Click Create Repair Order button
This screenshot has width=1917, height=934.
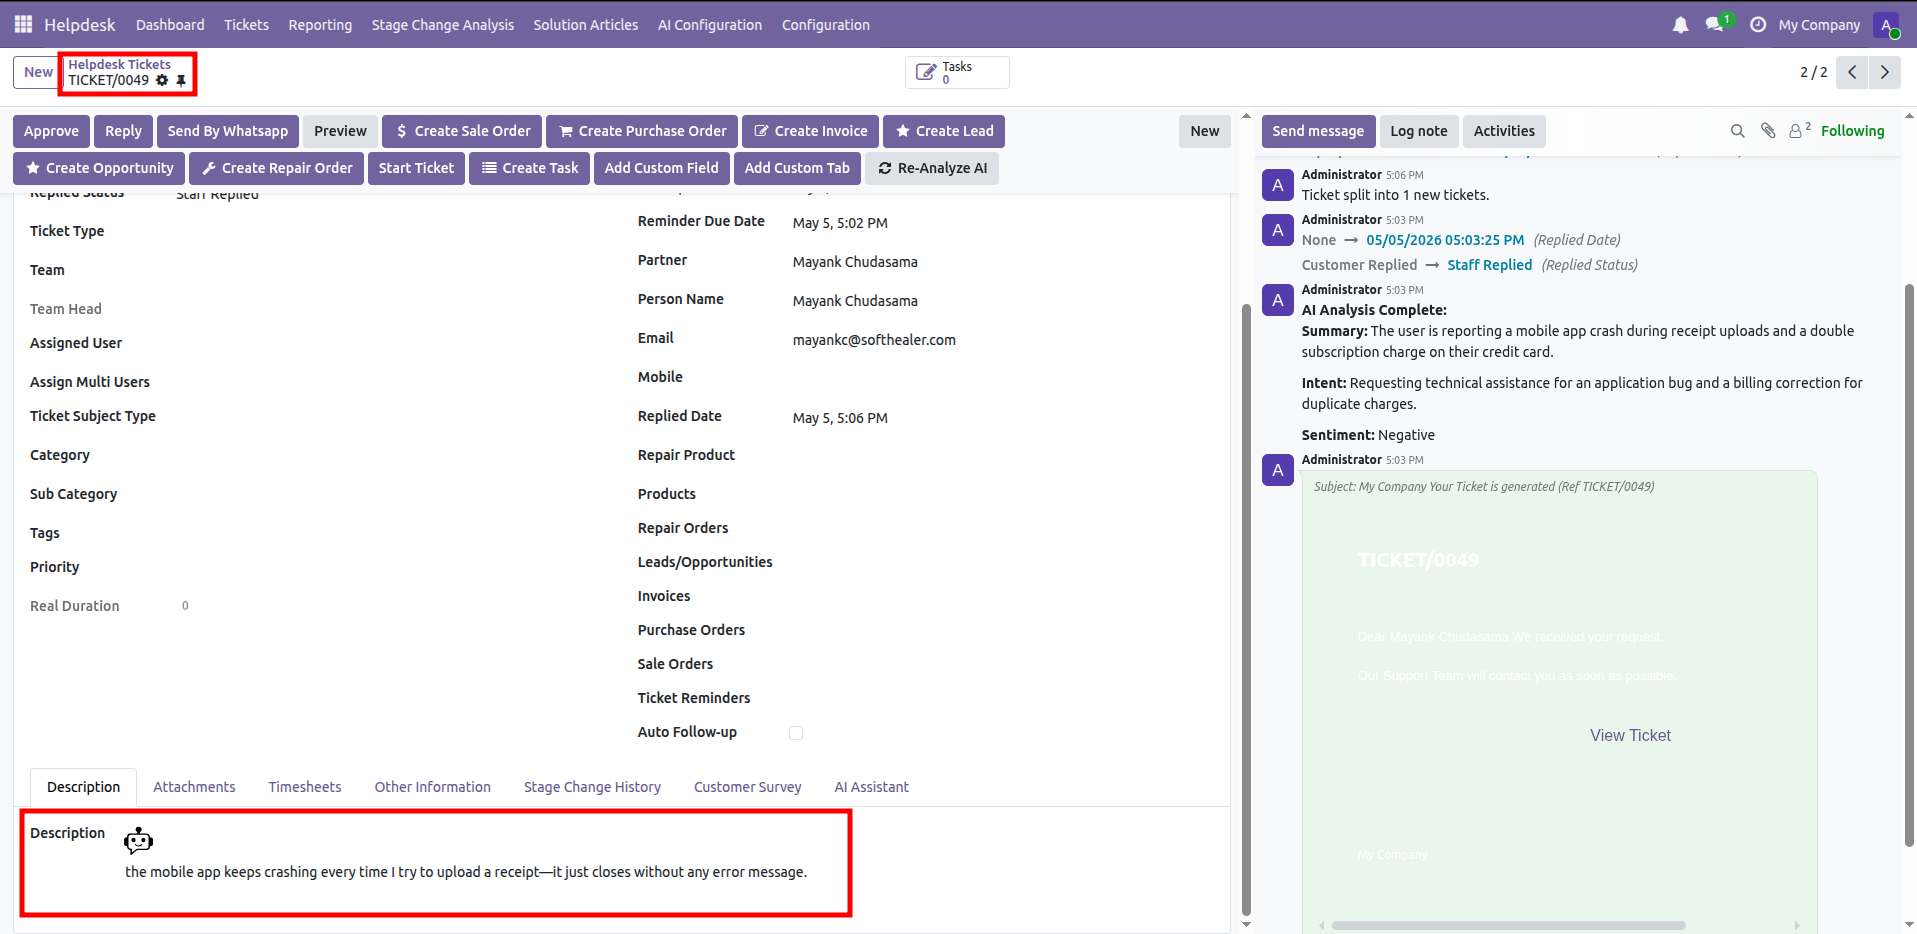click(276, 168)
